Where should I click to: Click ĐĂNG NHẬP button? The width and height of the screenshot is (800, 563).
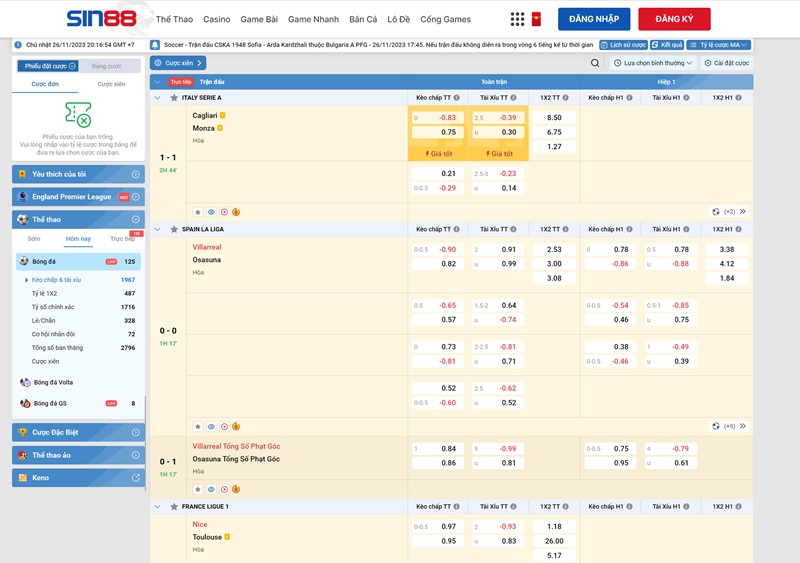[x=594, y=19]
